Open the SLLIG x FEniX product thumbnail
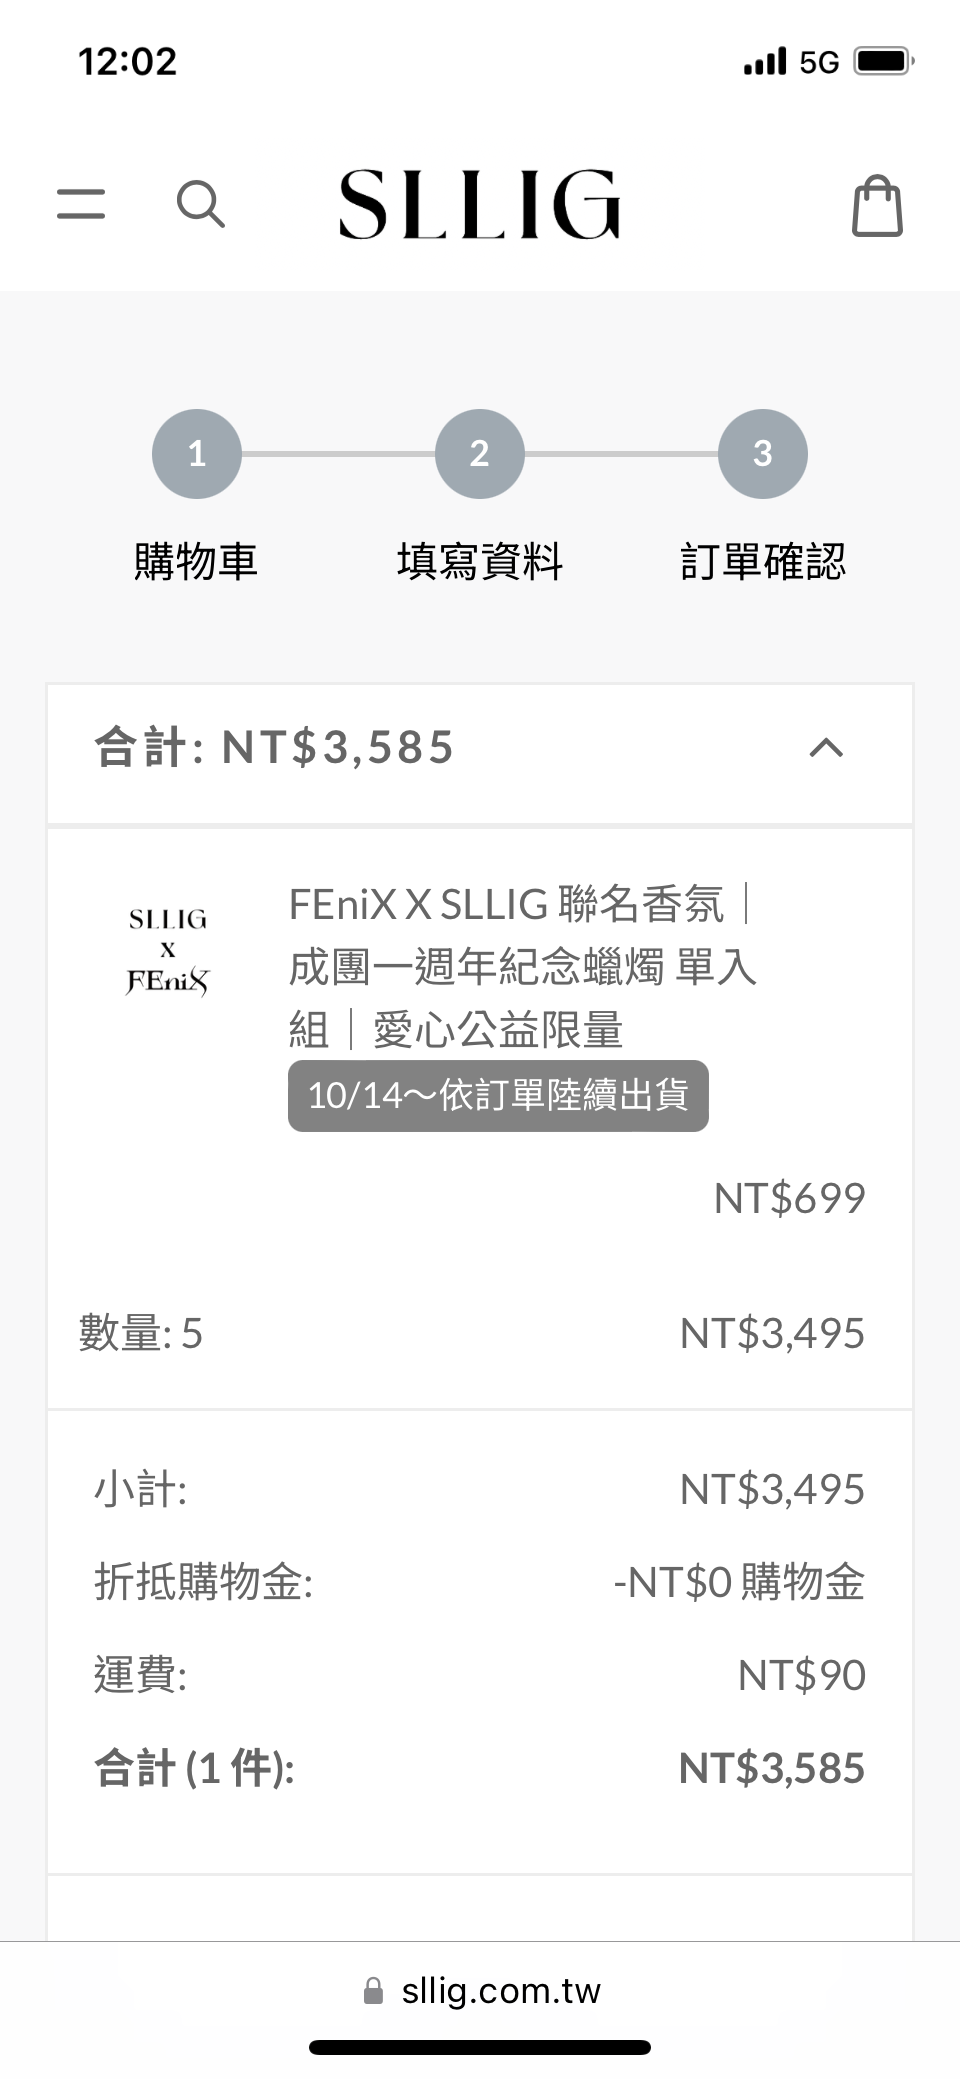Viewport: 960px width, 2079px height. (x=168, y=951)
